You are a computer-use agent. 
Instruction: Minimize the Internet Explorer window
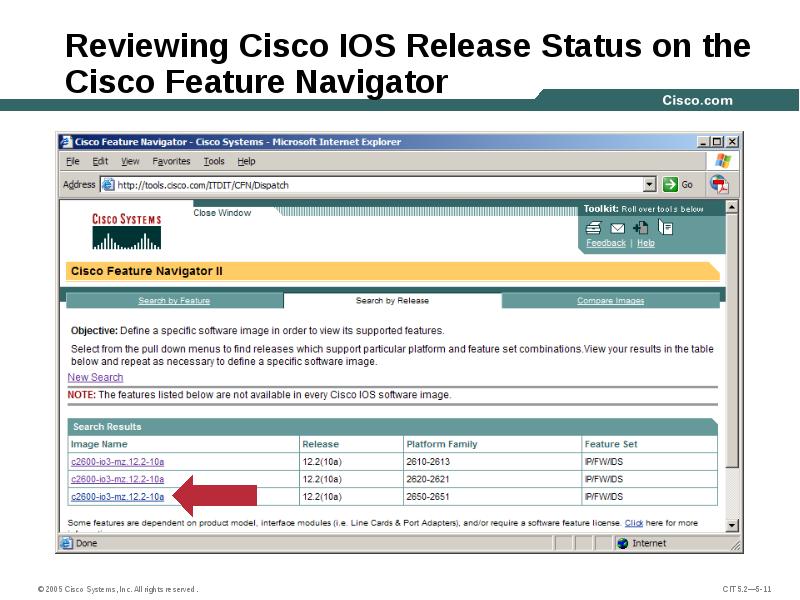point(704,142)
